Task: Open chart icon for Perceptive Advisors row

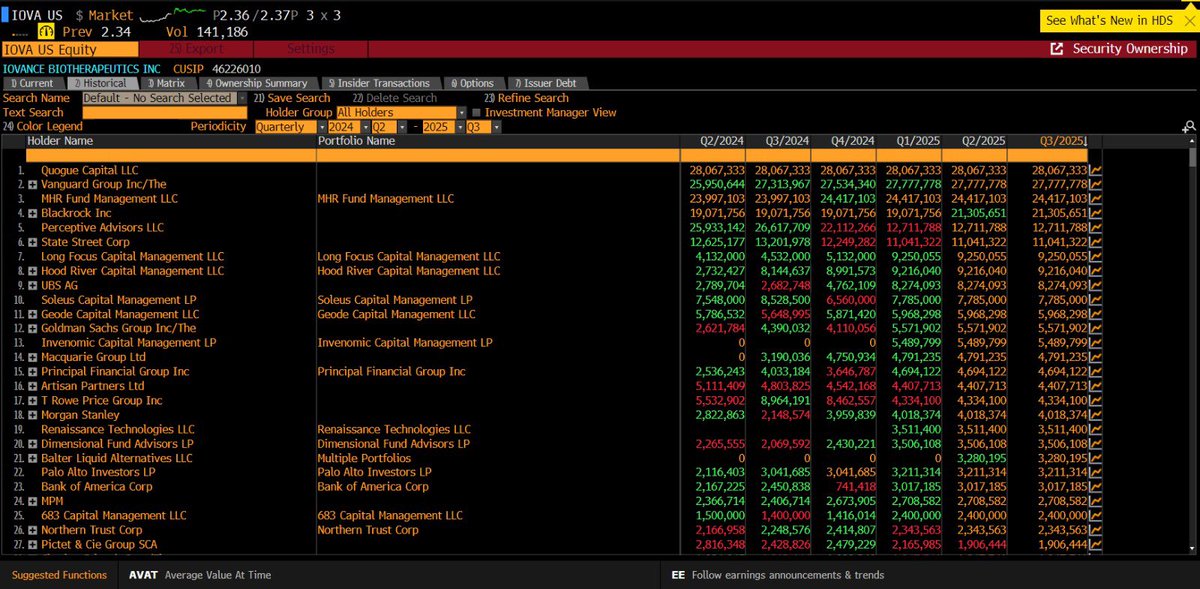Action: click(1095, 228)
